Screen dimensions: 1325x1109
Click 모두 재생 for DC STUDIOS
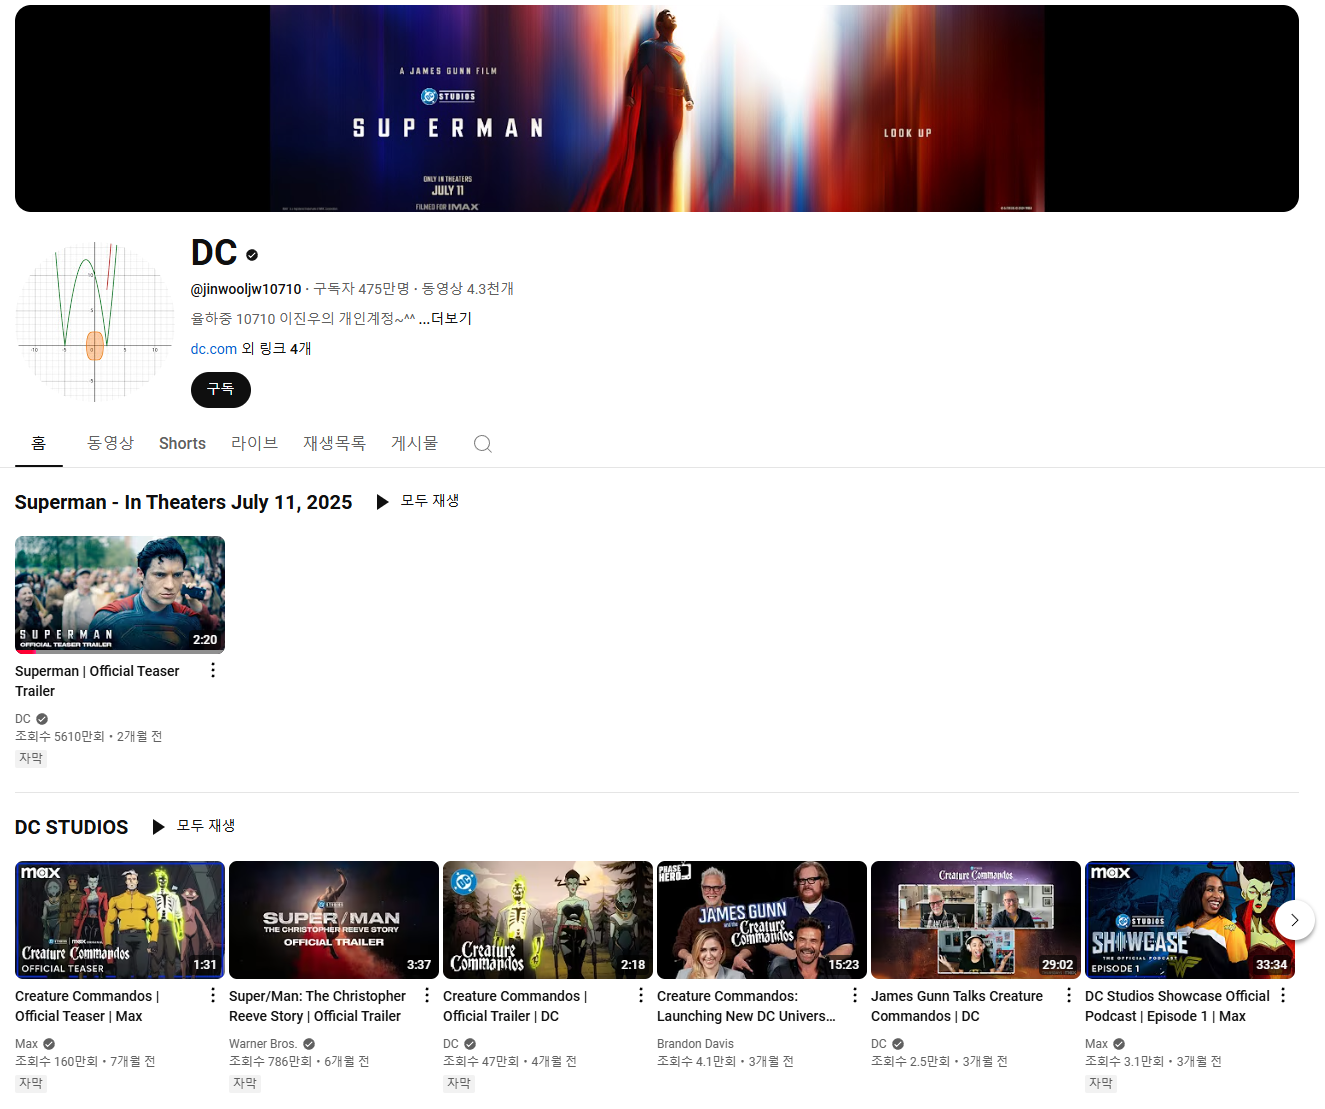206,826
